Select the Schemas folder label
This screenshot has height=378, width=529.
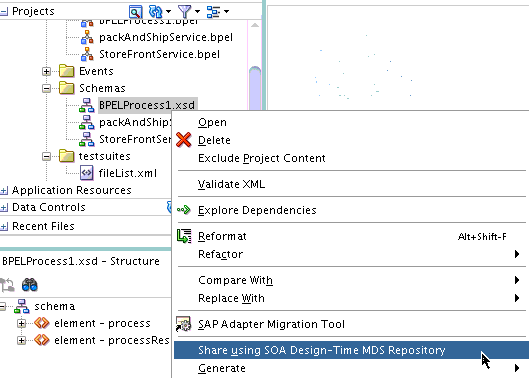[102, 88]
